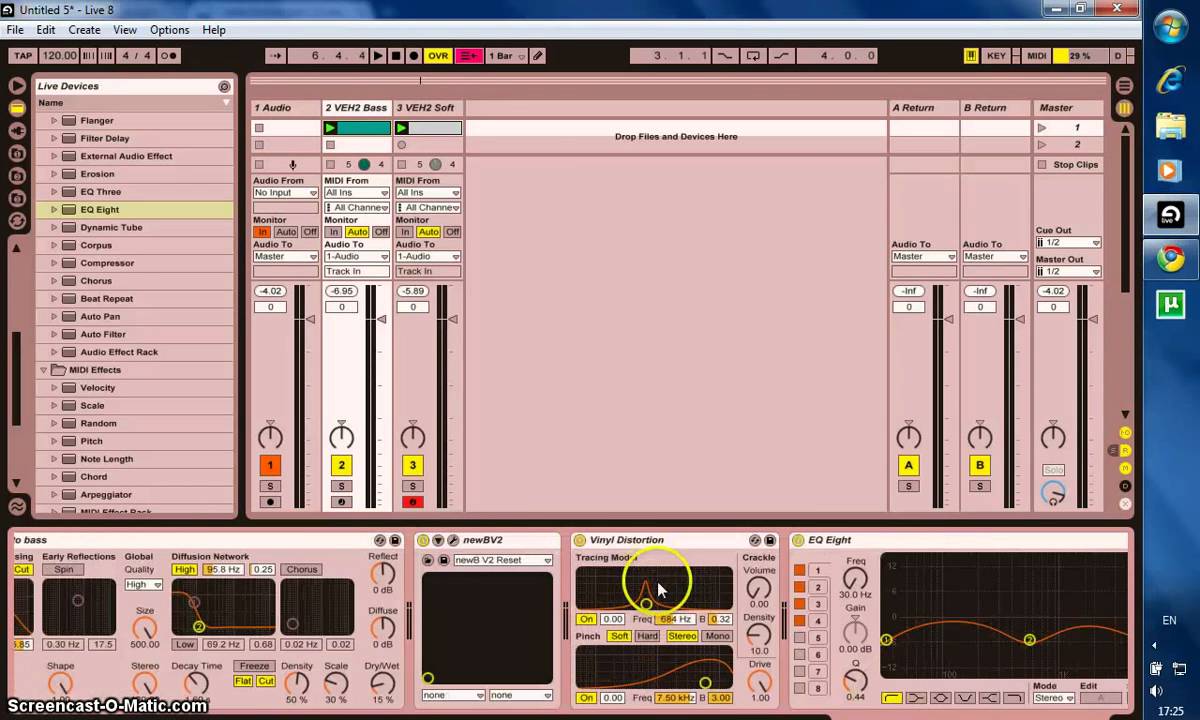Expand the Flanger device folder
The width and height of the screenshot is (1200, 720).
pos(54,121)
